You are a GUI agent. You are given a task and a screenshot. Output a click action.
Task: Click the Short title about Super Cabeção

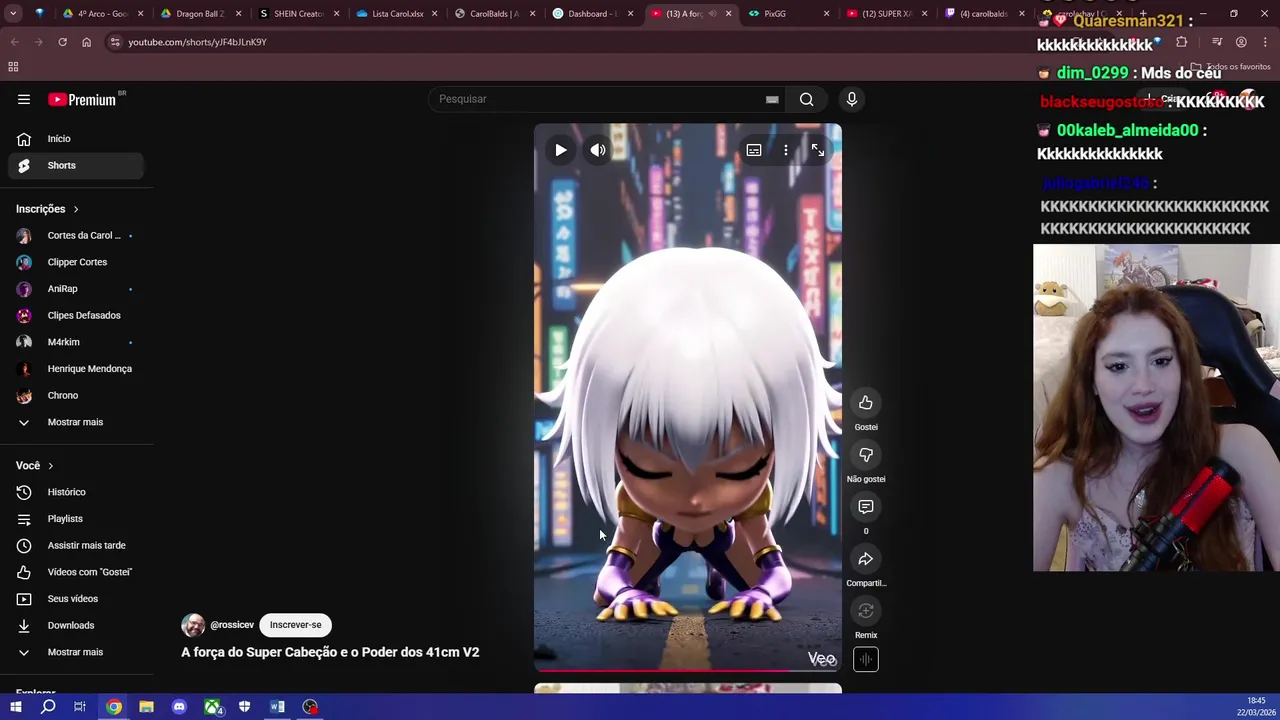pyautogui.click(x=330, y=652)
